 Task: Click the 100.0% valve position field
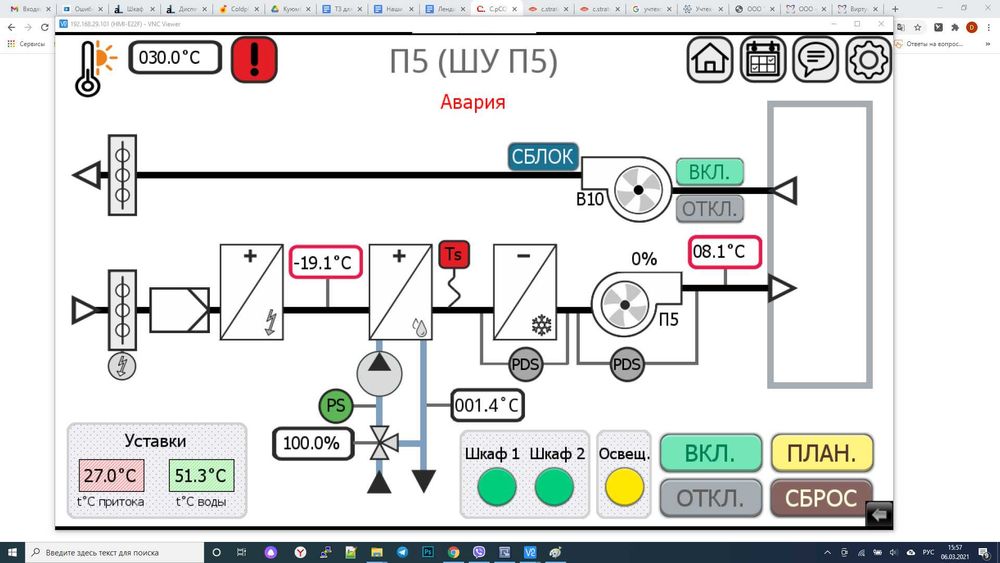312,443
